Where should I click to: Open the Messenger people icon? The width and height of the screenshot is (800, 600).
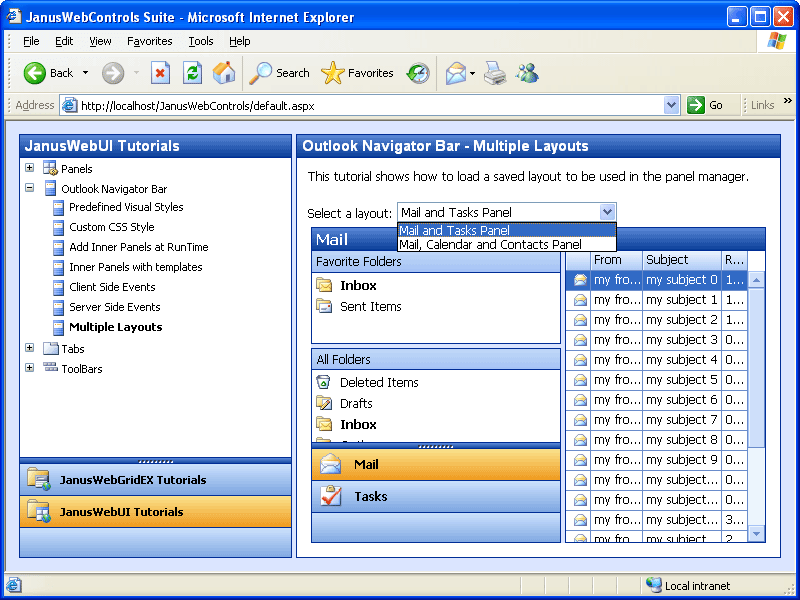527,73
